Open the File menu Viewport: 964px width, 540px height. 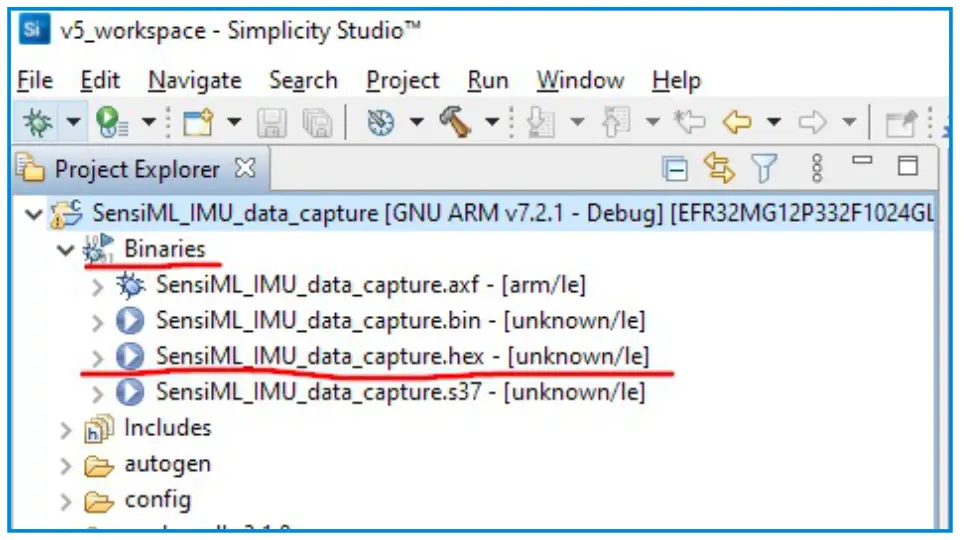(x=35, y=80)
